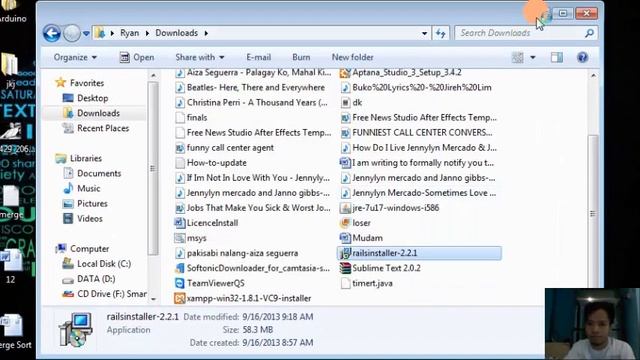Image resolution: width=640 pixels, height=360 pixels.
Task: Select the Sublime Text 2.0.2 icon
Action: point(345,268)
